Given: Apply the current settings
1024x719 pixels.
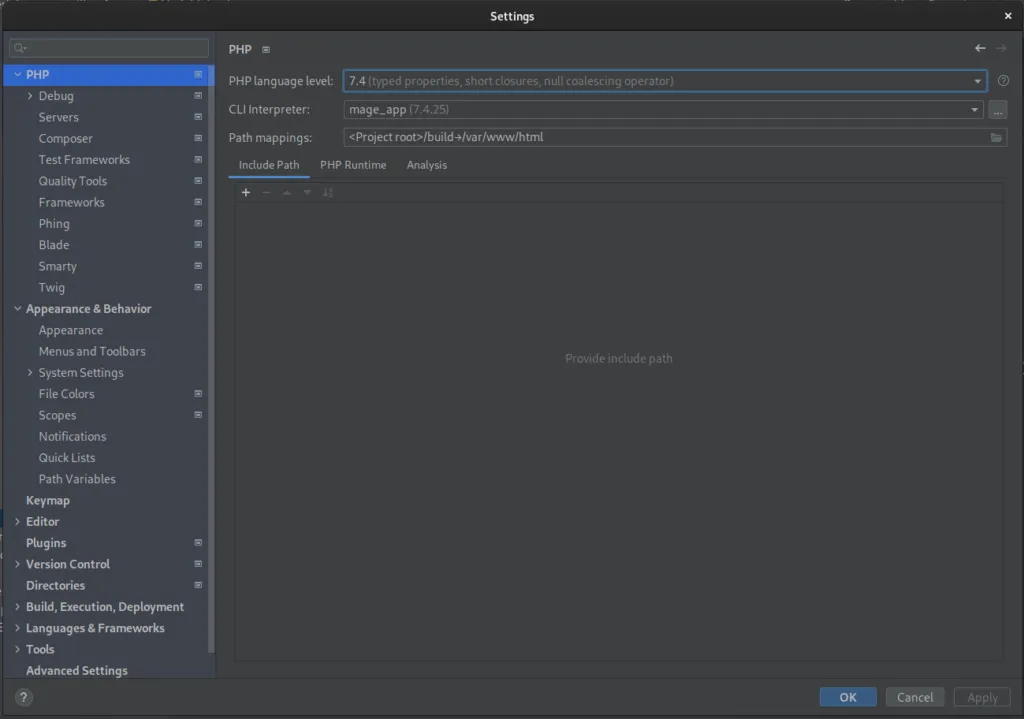Looking at the screenshot, I should [x=981, y=697].
